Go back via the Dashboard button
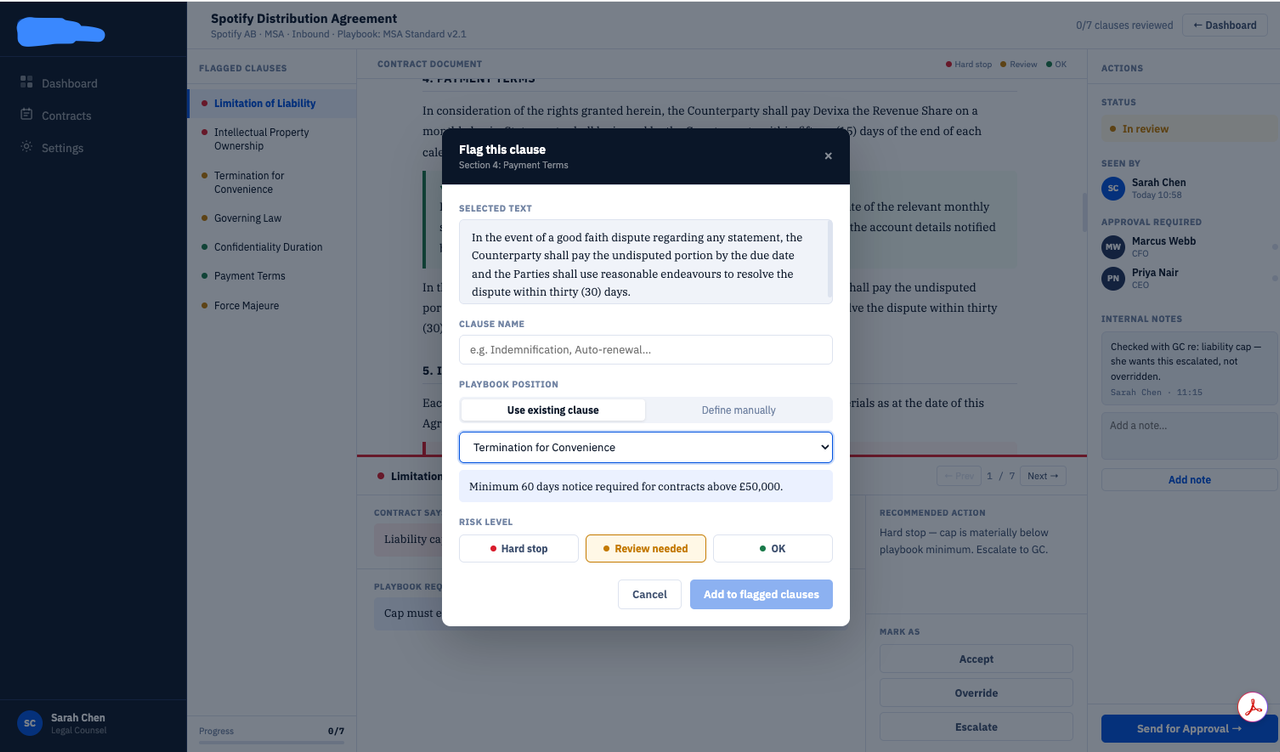The image size is (1280, 752). click(x=1225, y=25)
